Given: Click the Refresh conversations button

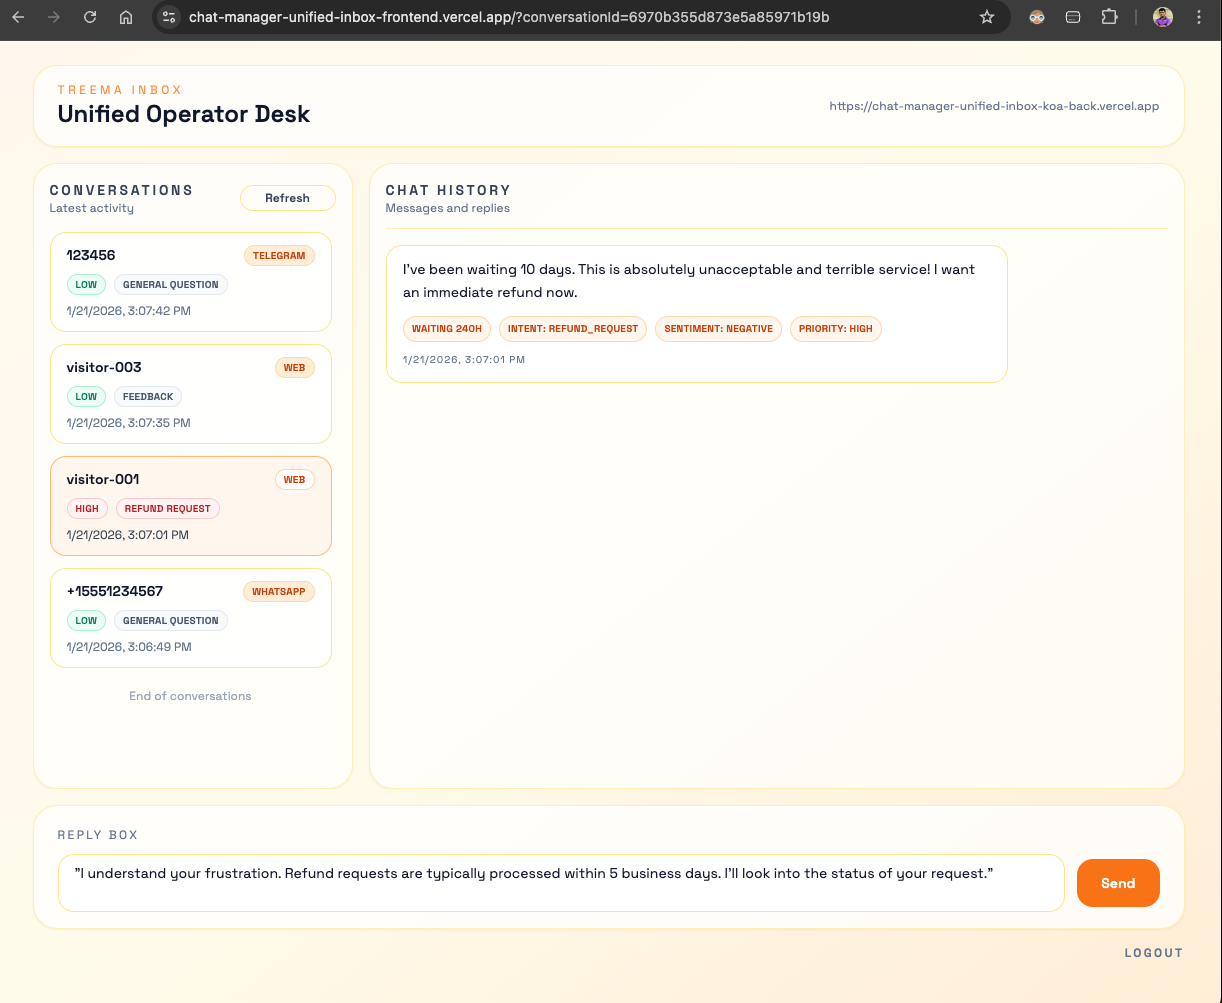Looking at the screenshot, I should (287, 198).
